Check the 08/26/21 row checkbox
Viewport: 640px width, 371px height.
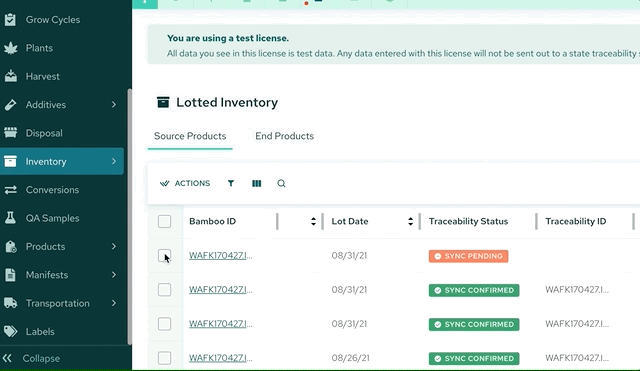[164, 358]
